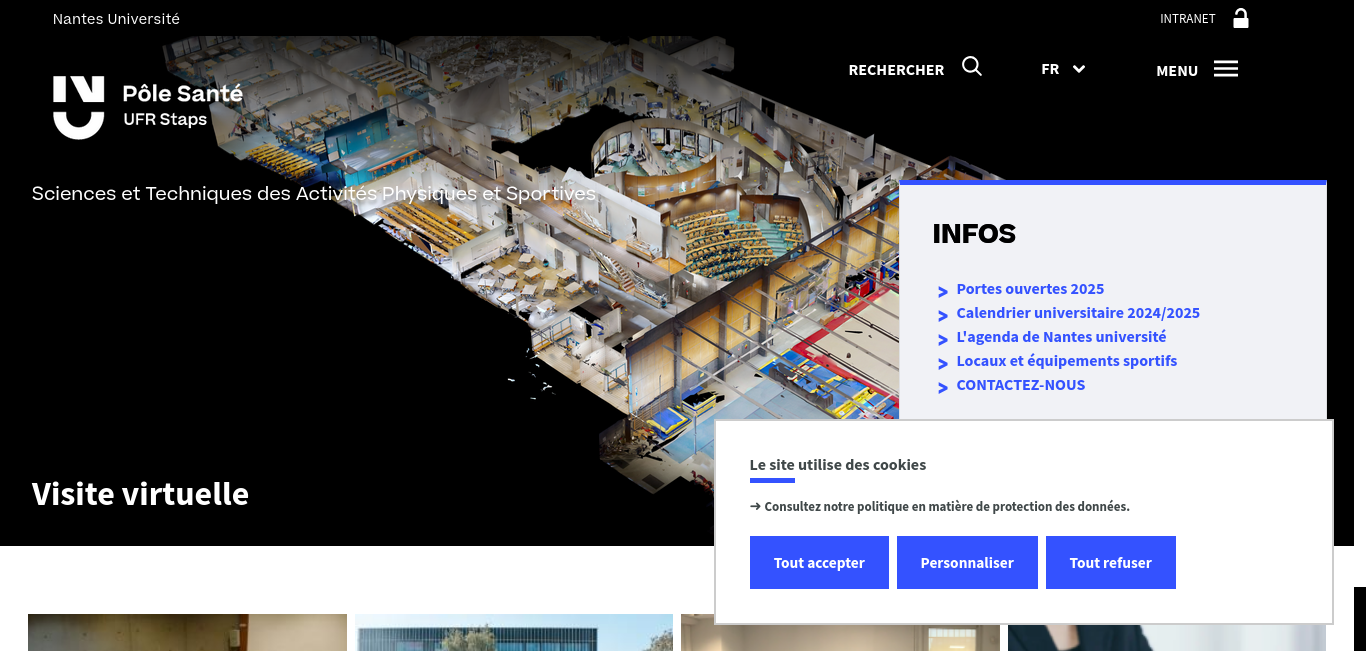The width and height of the screenshot is (1366, 651).
Task: Click the Nantes Université top link
Action: tap(116, 19)
